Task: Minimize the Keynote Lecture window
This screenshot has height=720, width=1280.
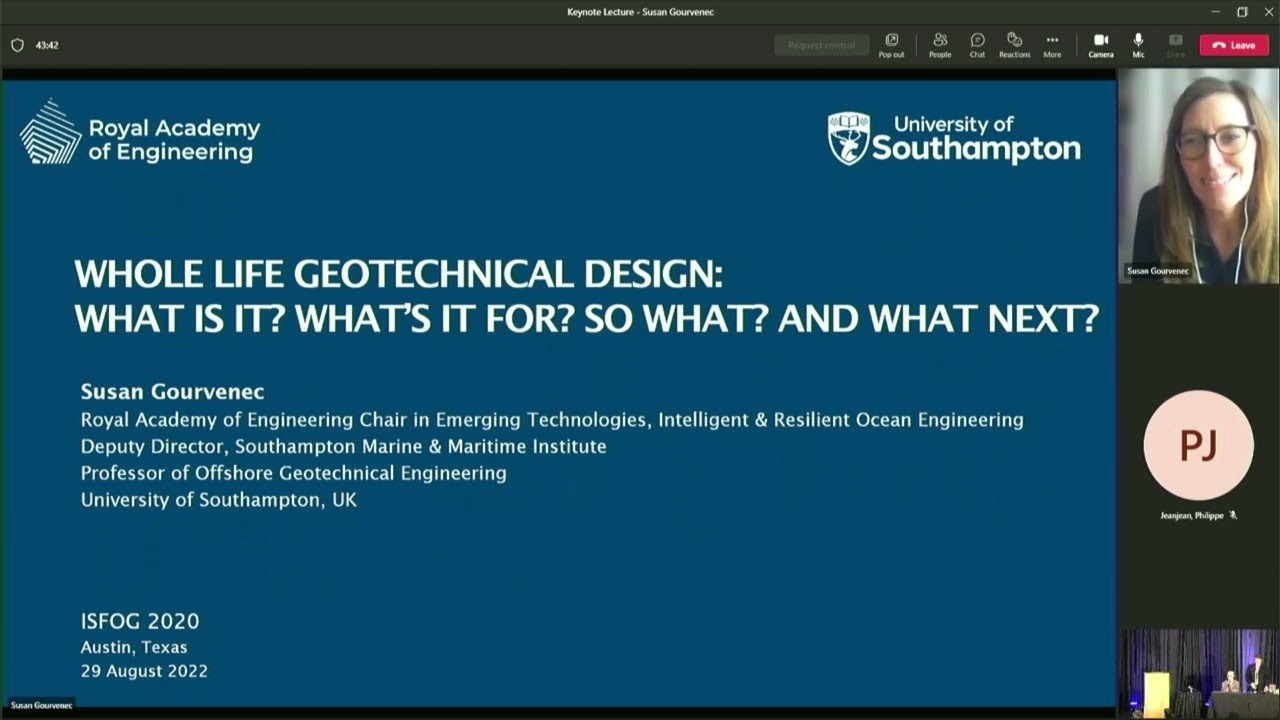Action: [1215, 12]
